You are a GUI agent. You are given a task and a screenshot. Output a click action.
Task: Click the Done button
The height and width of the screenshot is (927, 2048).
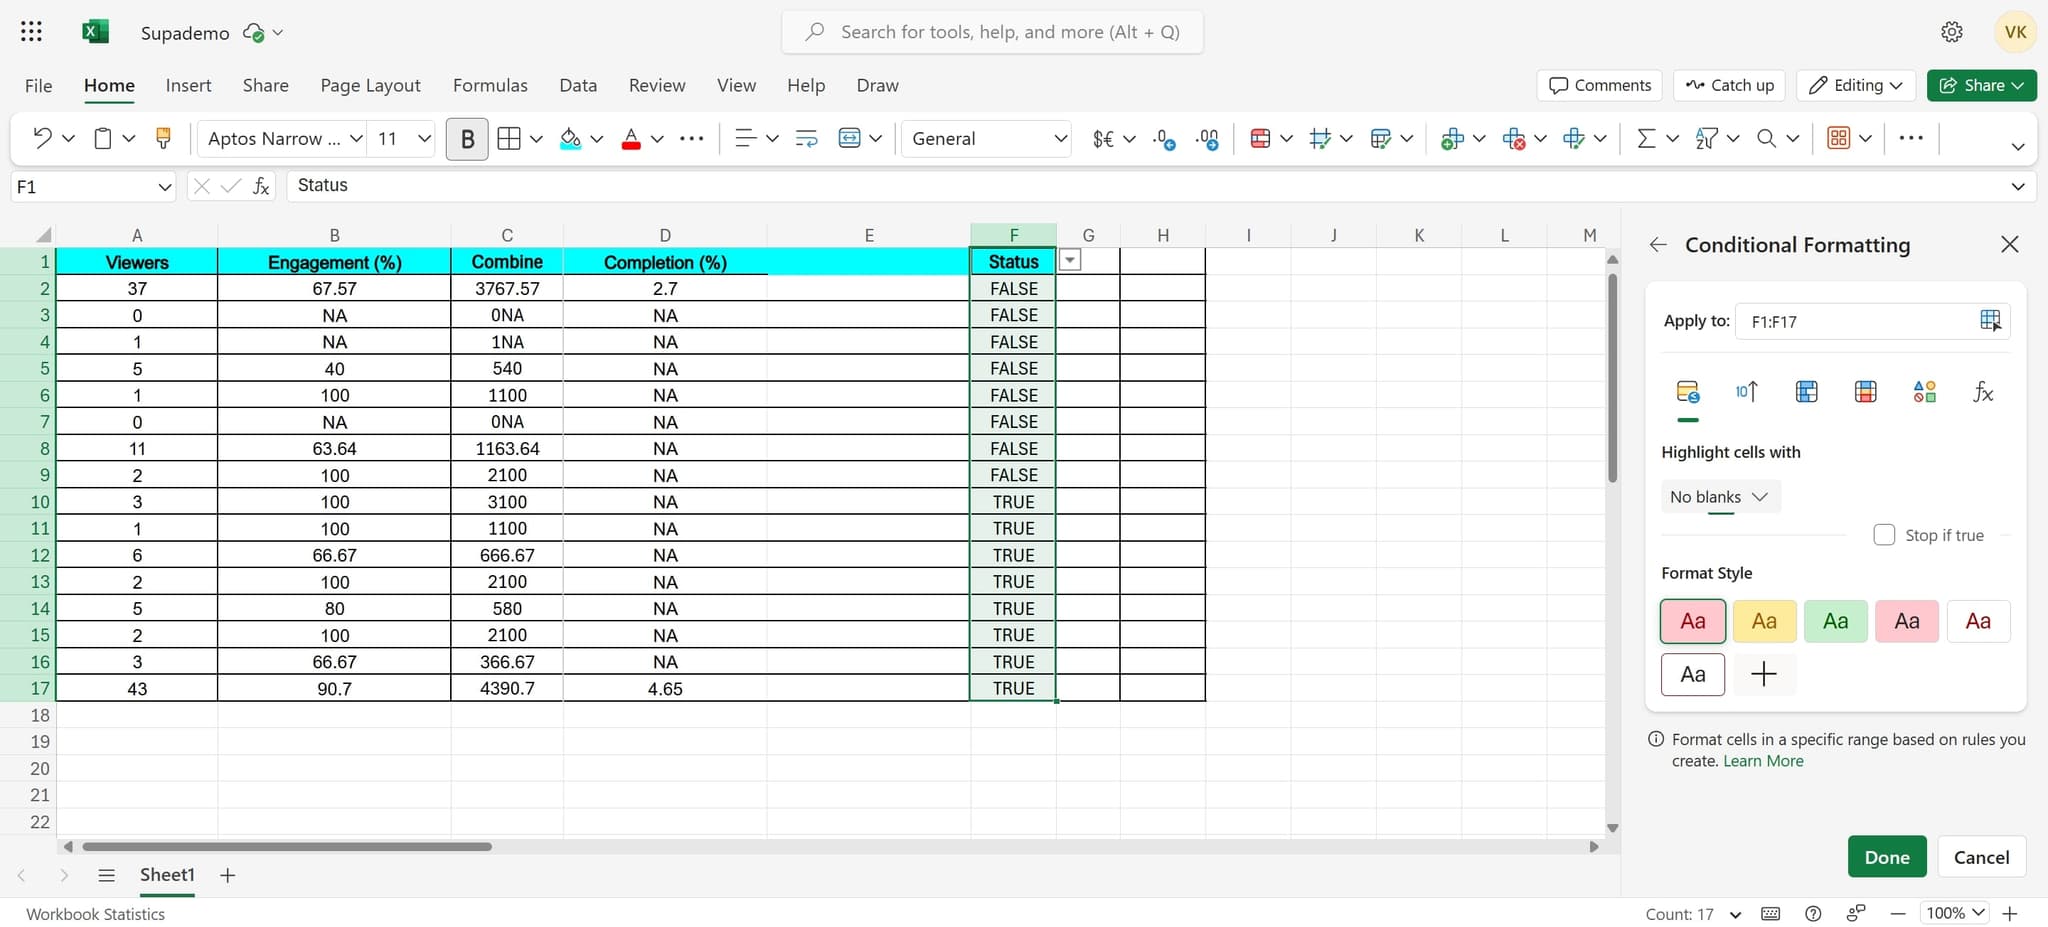click(x=1886, y=857)
